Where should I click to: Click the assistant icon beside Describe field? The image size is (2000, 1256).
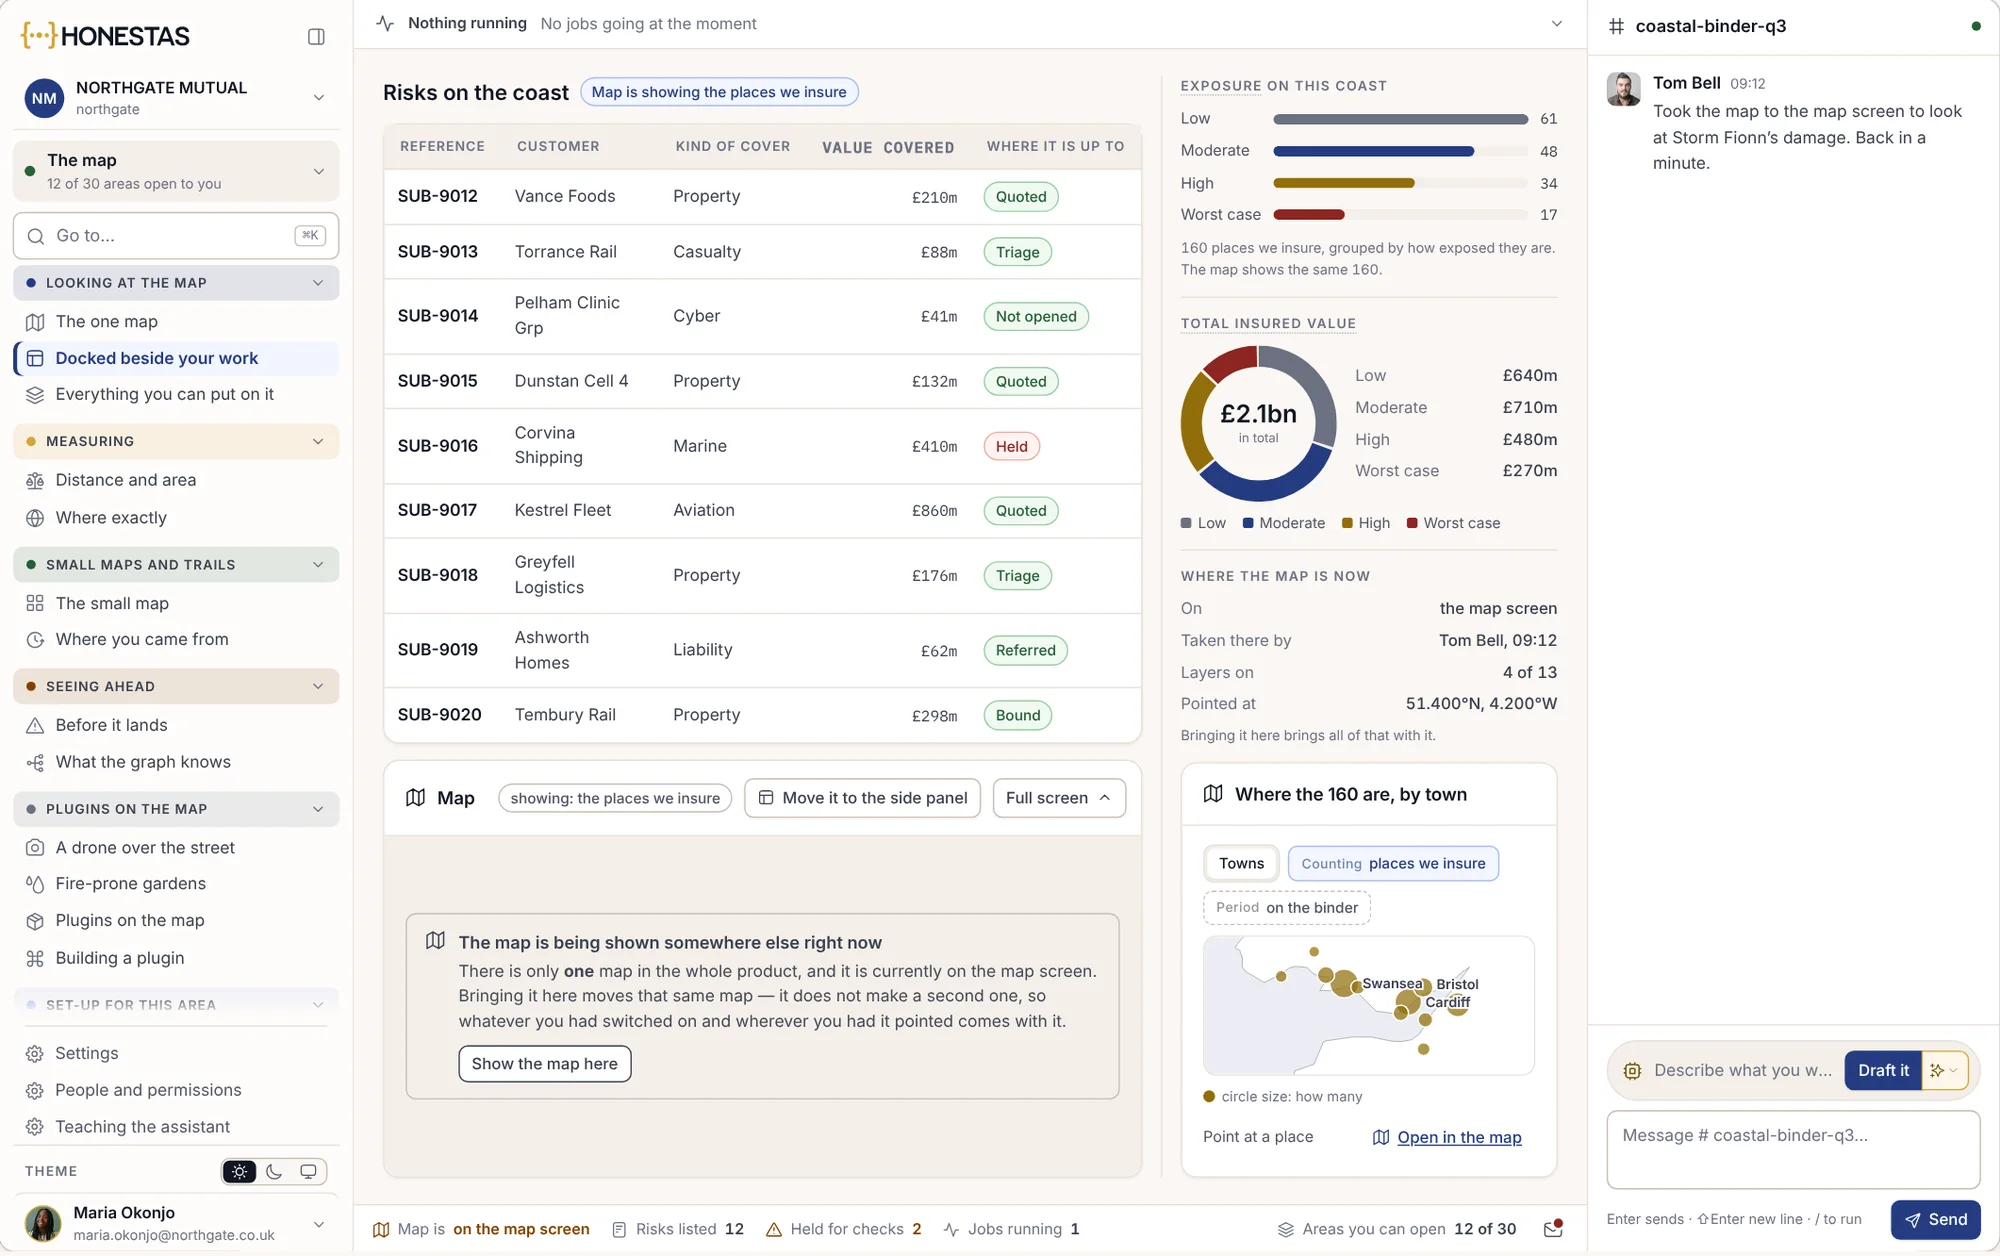1632,1071
